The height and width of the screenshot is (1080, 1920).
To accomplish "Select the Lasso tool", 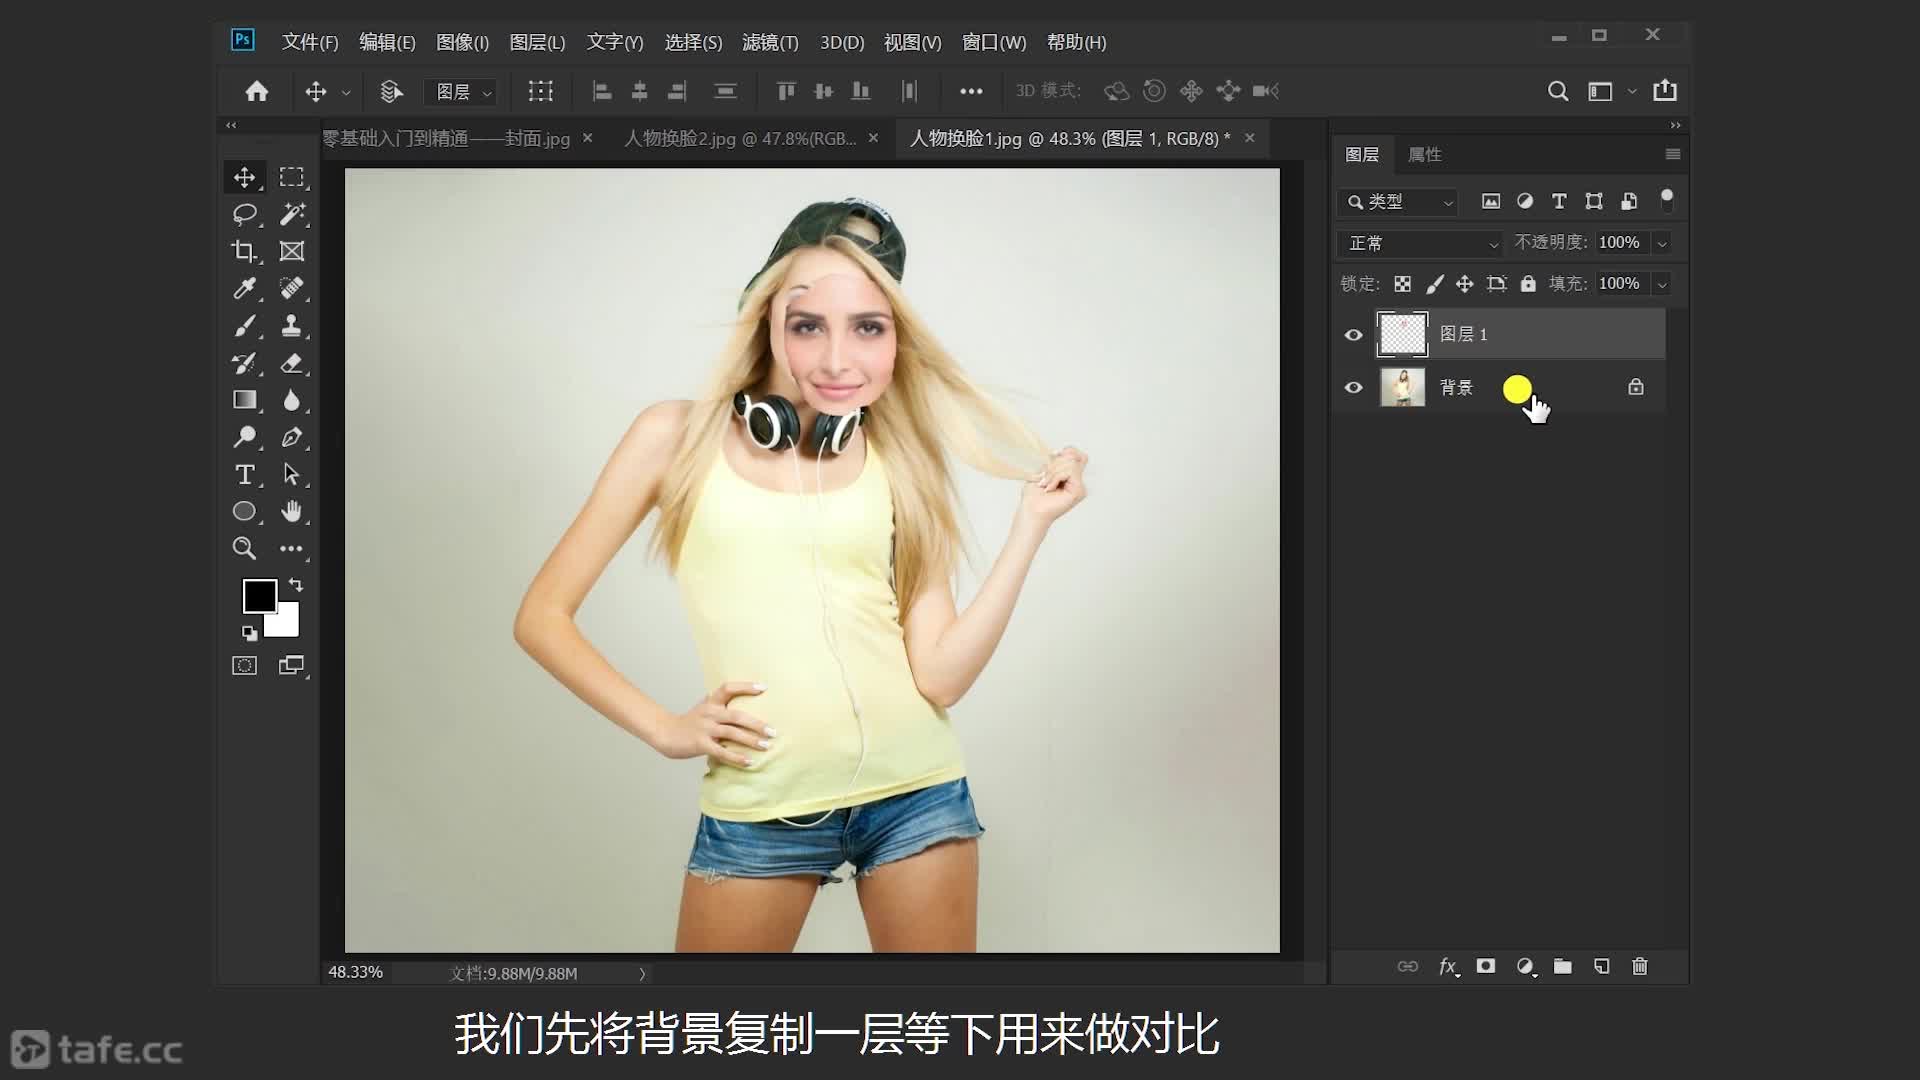I will point(245,214).
